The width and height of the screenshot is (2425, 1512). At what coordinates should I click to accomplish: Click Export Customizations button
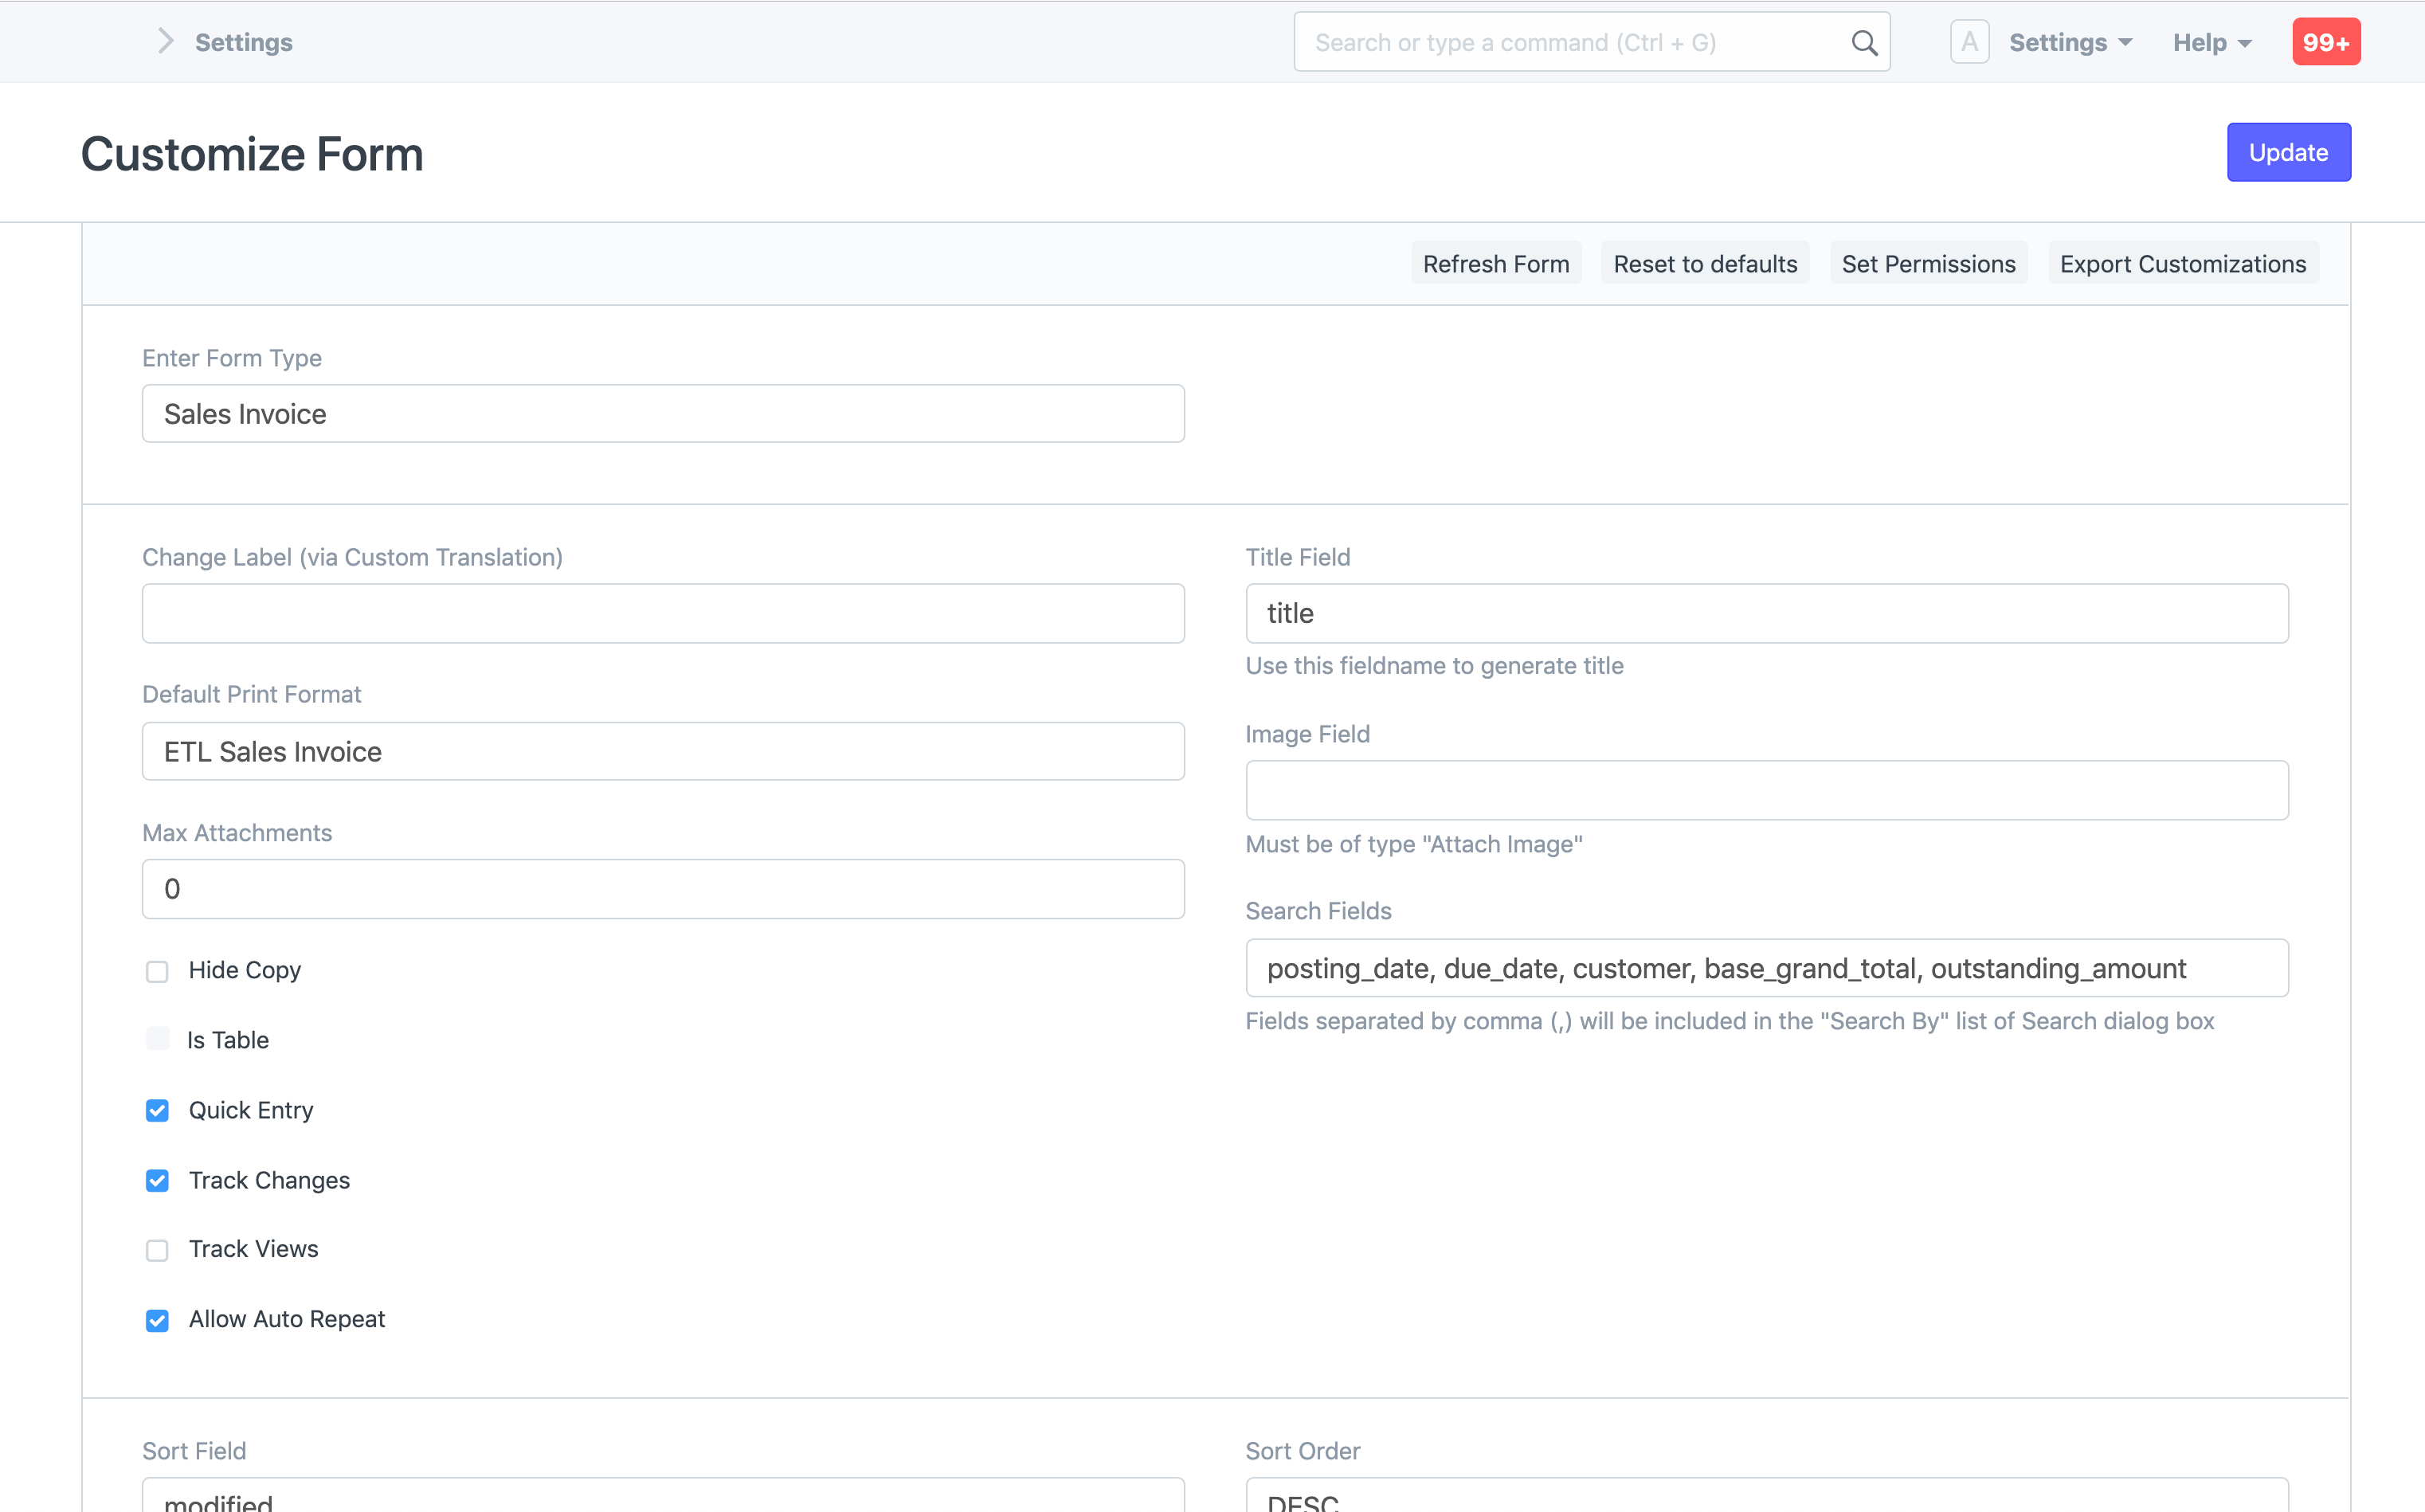(x=2182, y=264)
